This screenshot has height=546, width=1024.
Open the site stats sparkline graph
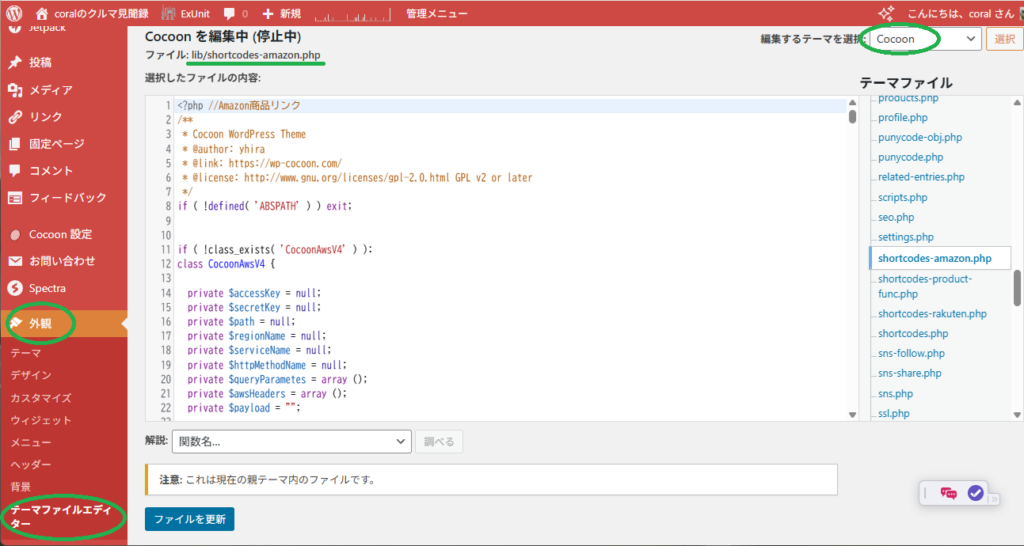(353, 14)
